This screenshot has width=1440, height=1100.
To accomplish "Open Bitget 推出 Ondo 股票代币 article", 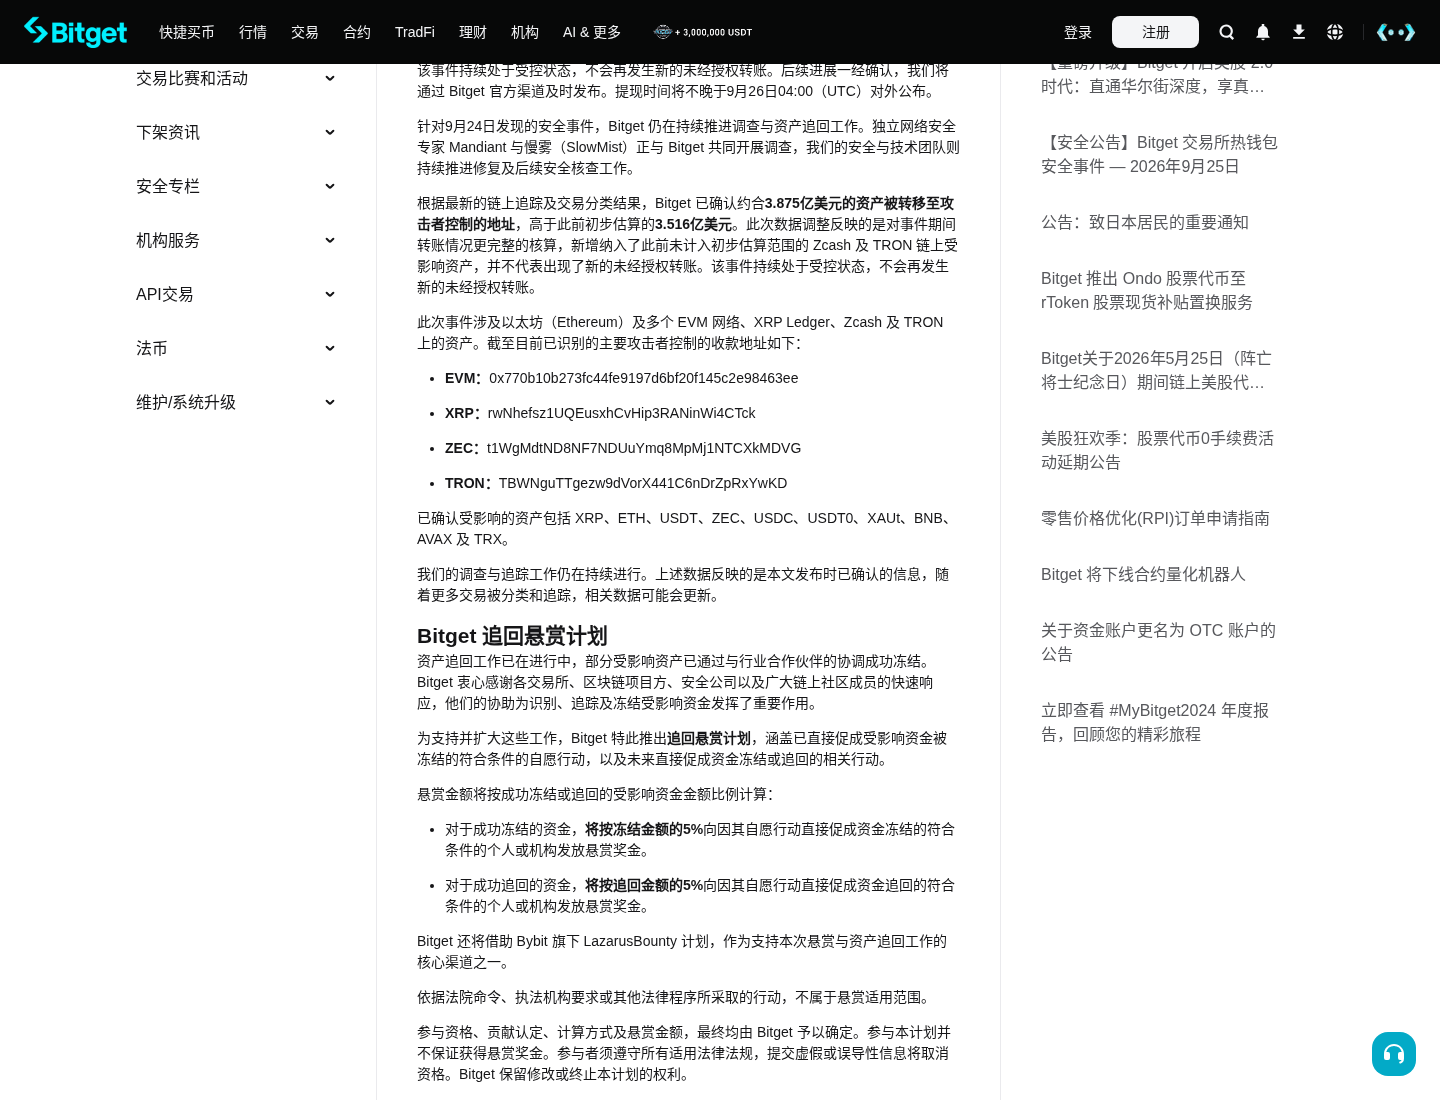I will click(x=1147, y=290).
